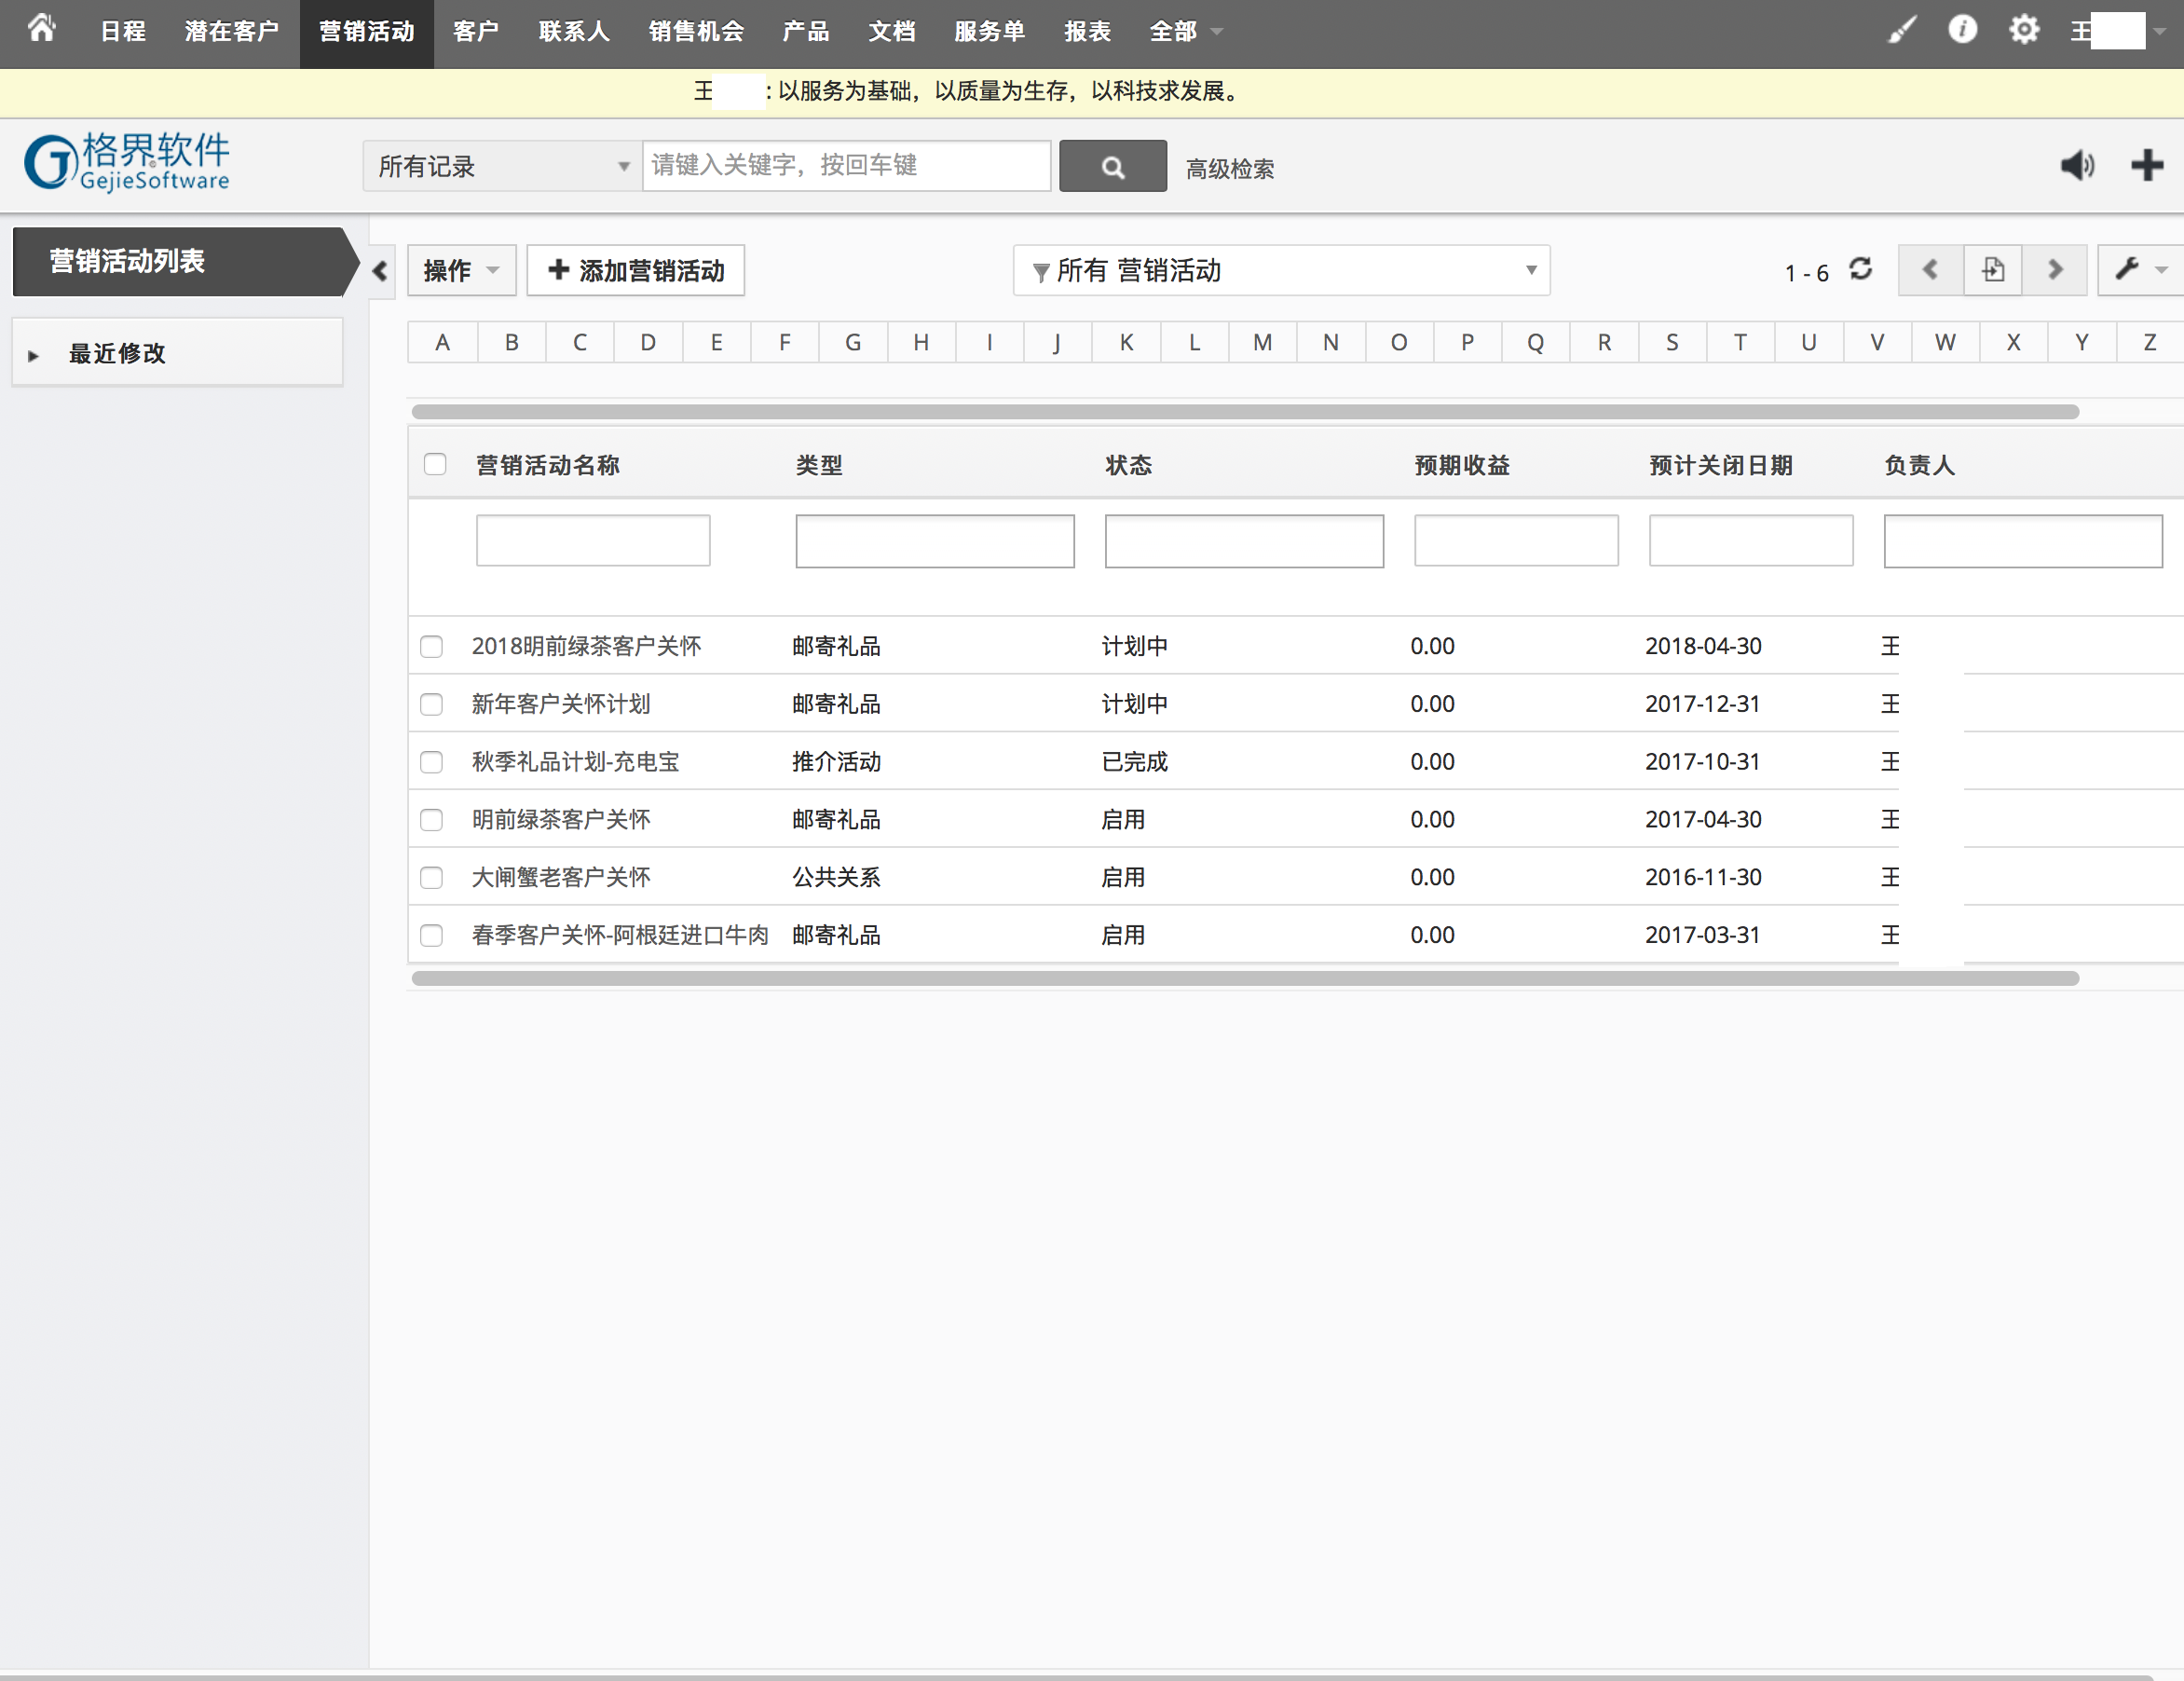Click the 添加营销活动 button
2184x1681 pixels.
click(636, 270)
